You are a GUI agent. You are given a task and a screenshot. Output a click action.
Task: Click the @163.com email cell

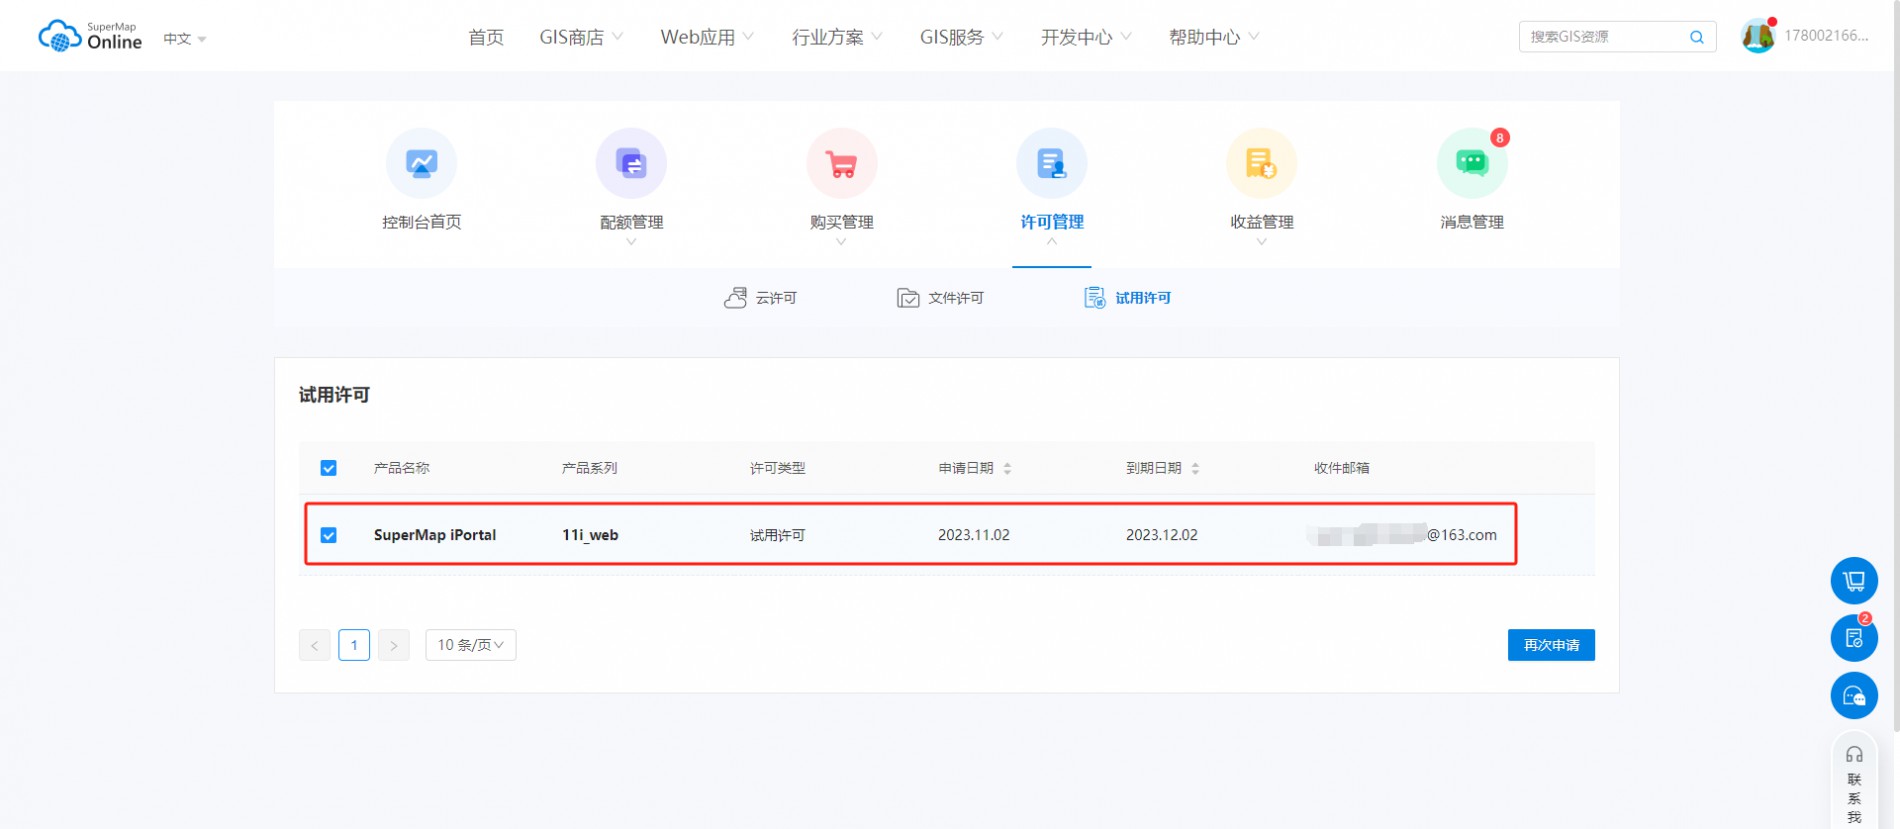tap(1402, 535)
